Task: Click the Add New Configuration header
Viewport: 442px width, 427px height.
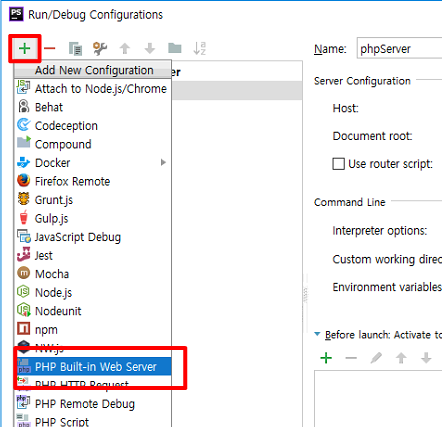Action: (93, 70)
